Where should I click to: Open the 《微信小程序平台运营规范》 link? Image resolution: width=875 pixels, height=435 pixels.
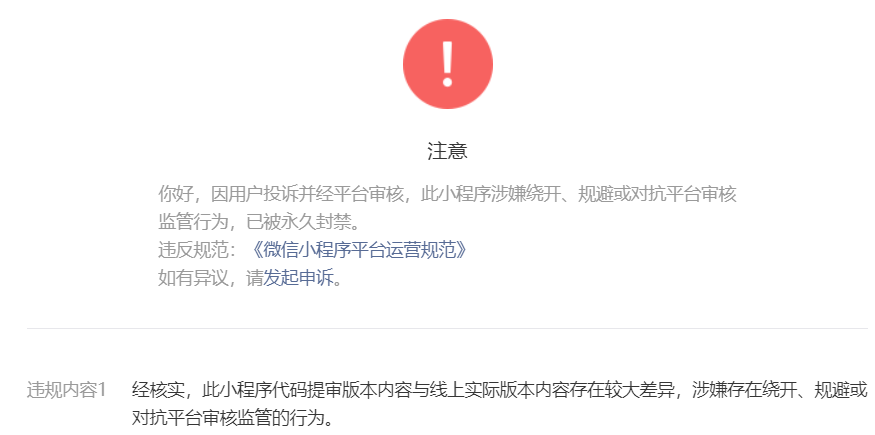[357, 251]
